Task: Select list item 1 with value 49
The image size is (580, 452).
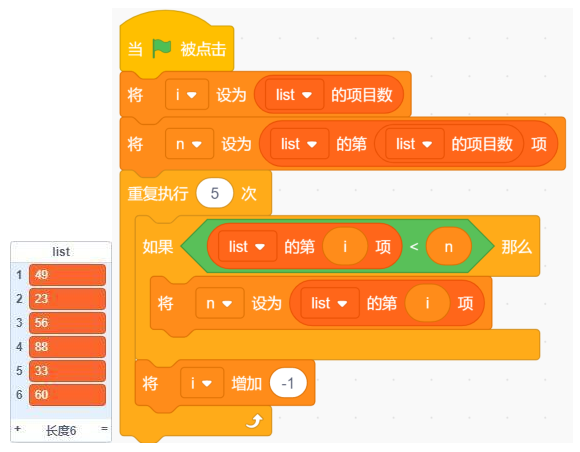Action: pos(67,275)
